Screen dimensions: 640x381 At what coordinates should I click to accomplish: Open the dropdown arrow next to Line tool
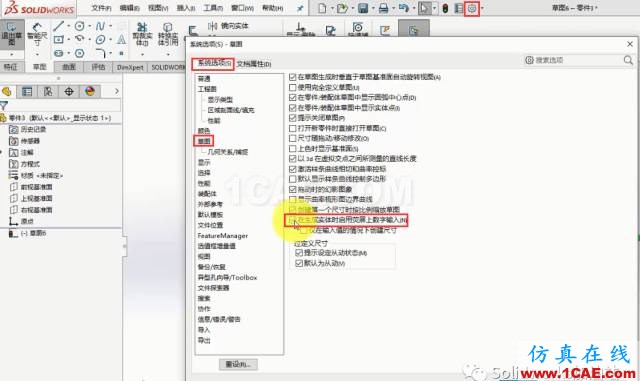[x=68, y=26]
